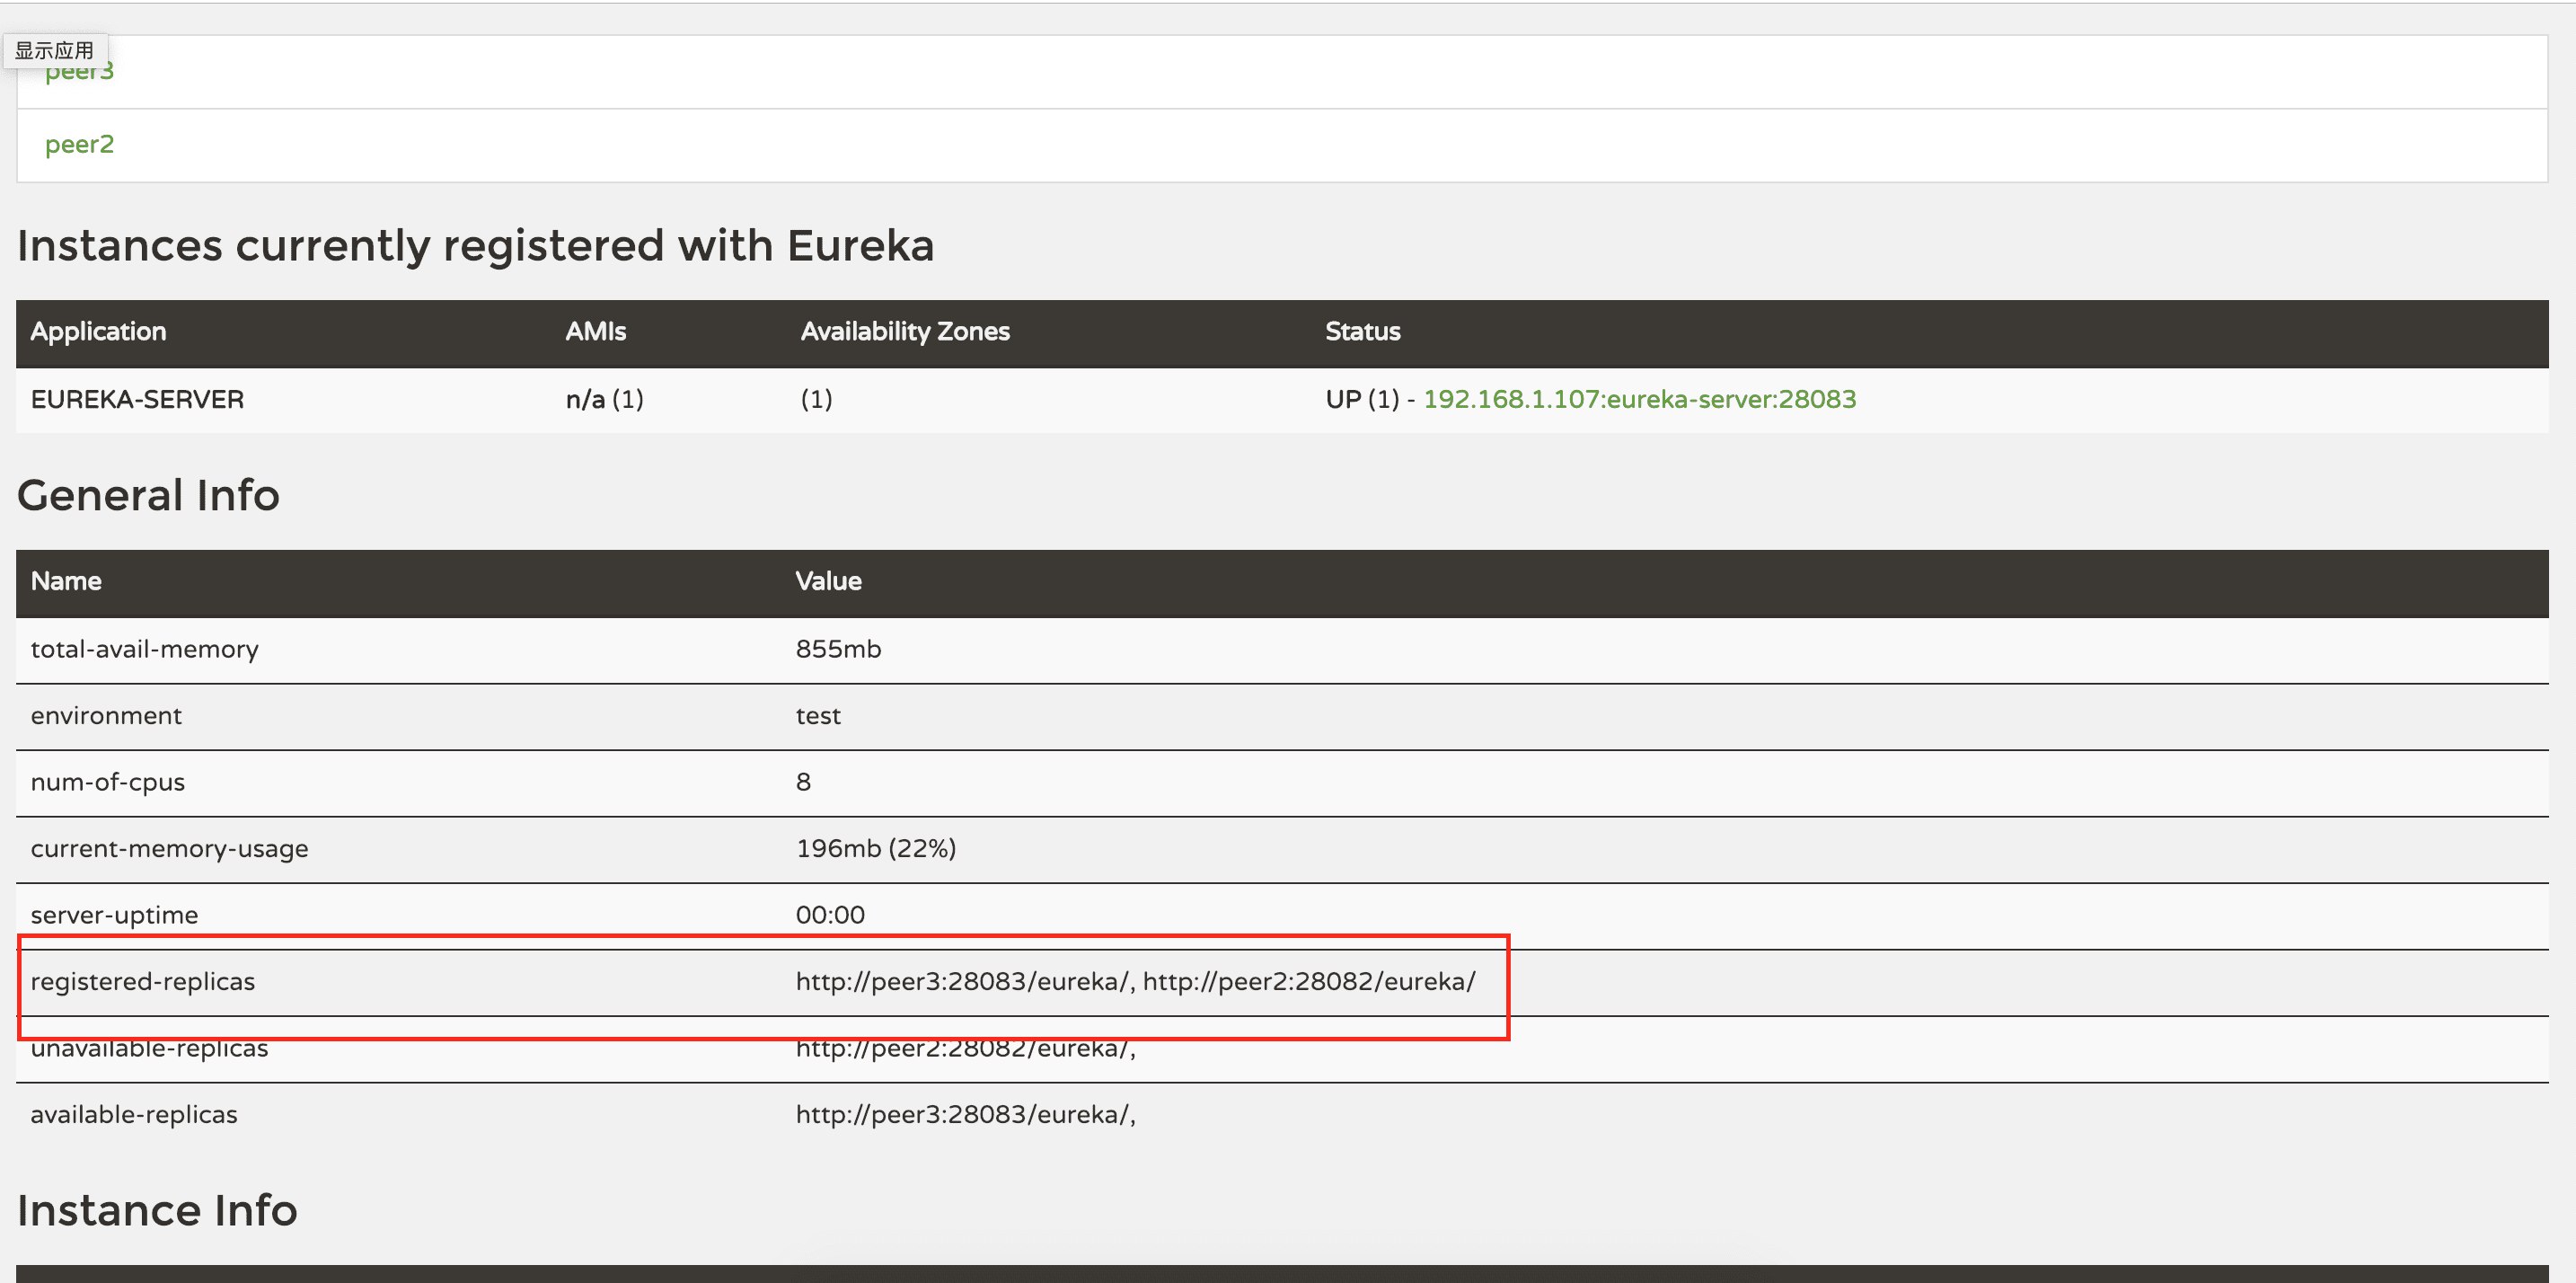This screenshot has width=2576, height=1283.
Task: Click the Application column header
Action: point(98,332)
